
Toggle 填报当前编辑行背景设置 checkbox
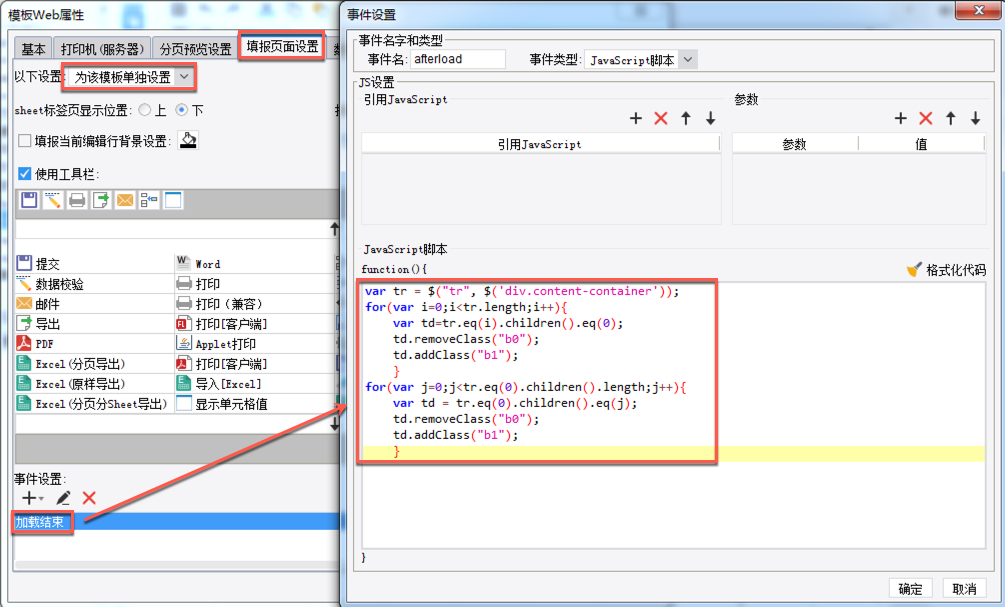24,140
